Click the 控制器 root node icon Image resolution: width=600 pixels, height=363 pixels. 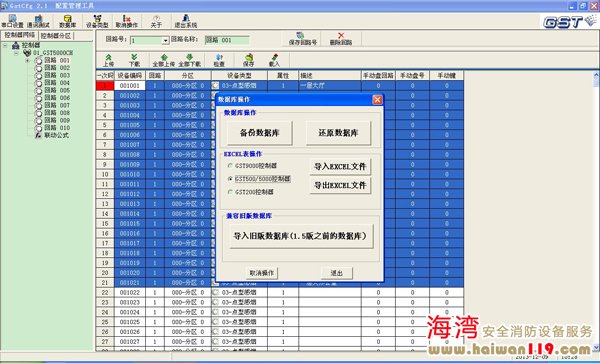point(16,46)
